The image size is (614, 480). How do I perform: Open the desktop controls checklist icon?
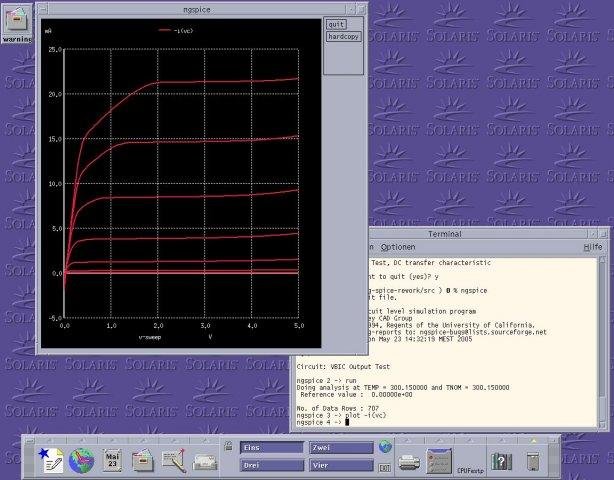[439, 461]
